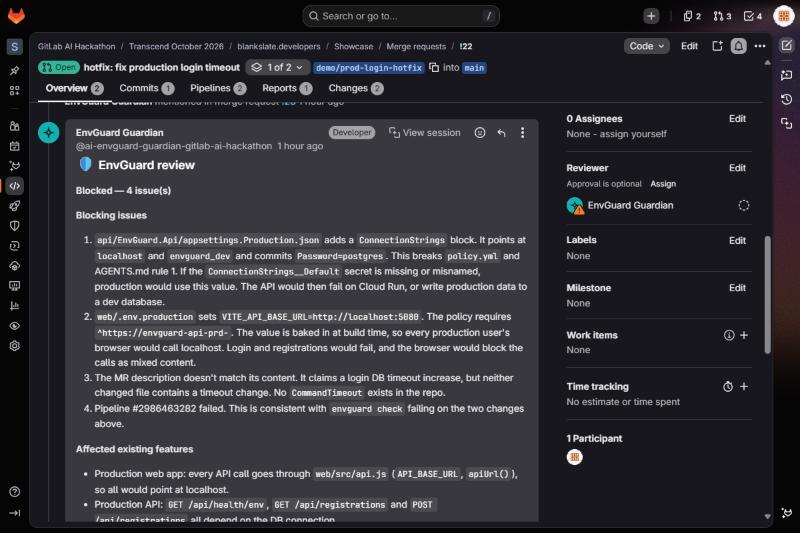The width and height of the screenshot is (800, 533).
Task: Edit the Milestone section
Action: [x=737, y=288]
